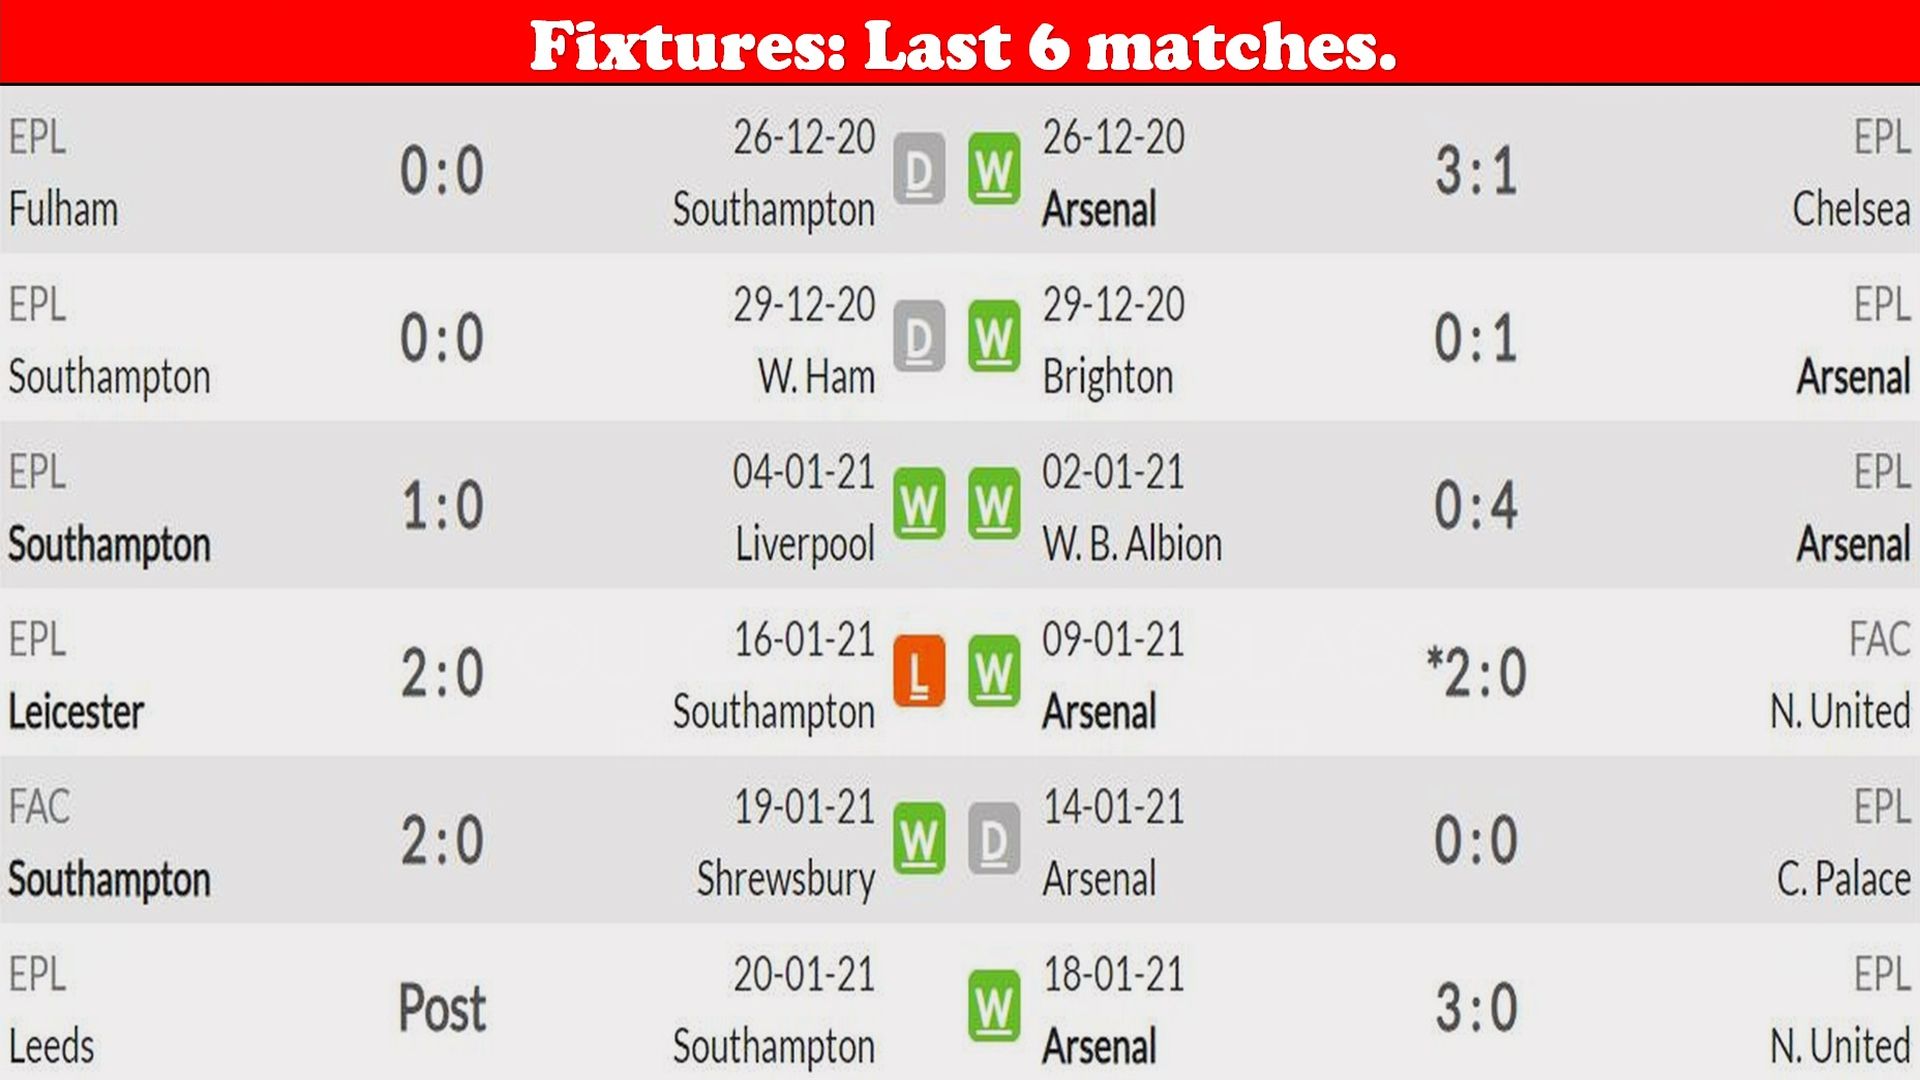1920x1080 pixels.
Task: Open the Fulham team link
Action: (63, 210)
